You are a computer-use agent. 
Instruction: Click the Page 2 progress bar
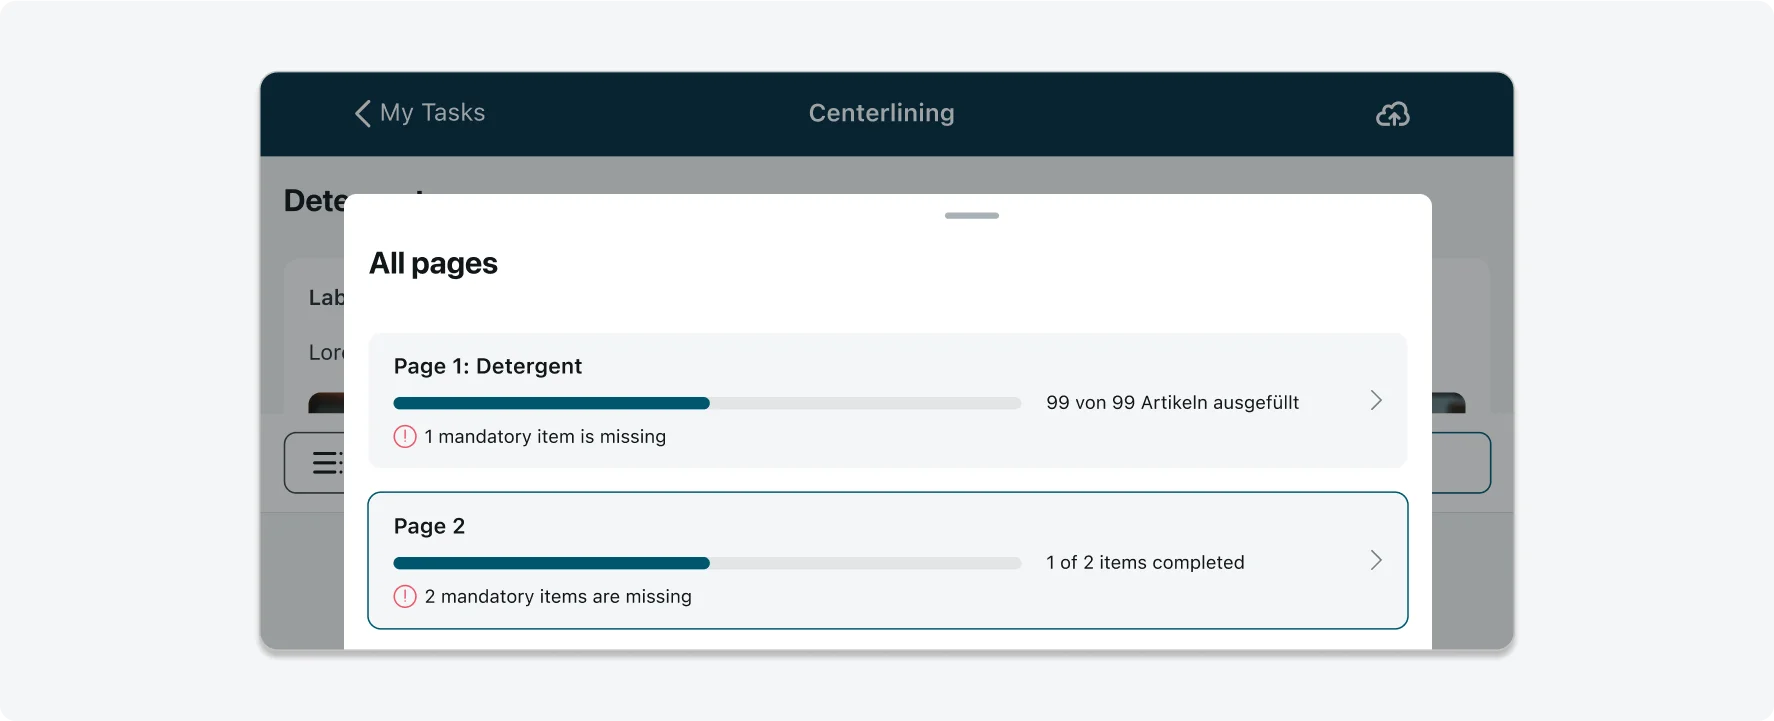pyautogui.click(x=706, y=564)
